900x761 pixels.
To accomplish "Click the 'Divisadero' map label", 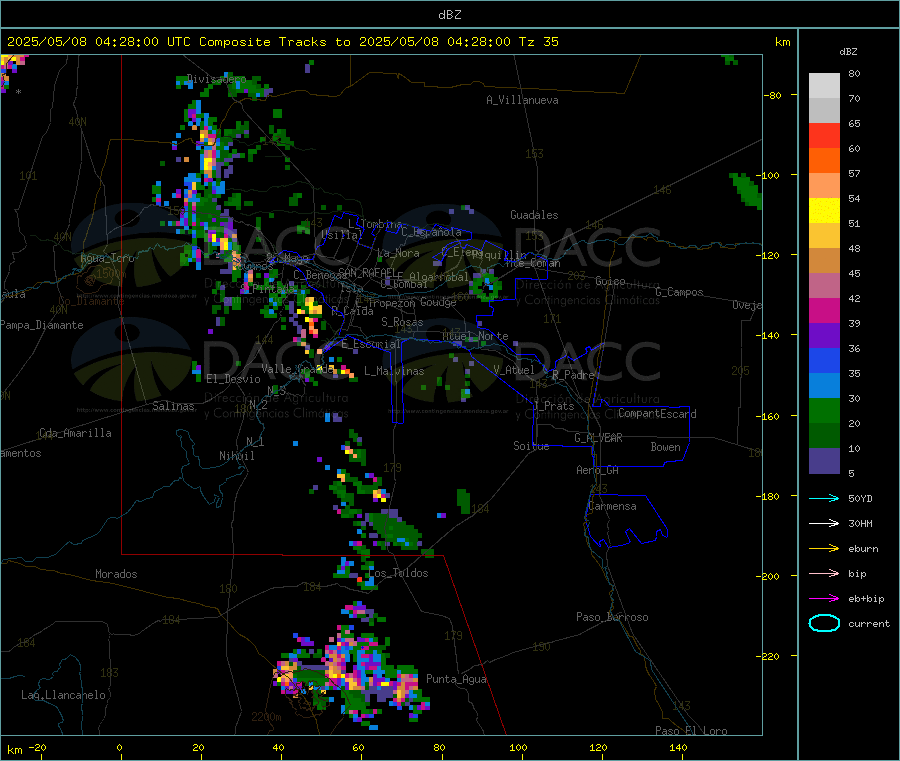I will [216, 79].
